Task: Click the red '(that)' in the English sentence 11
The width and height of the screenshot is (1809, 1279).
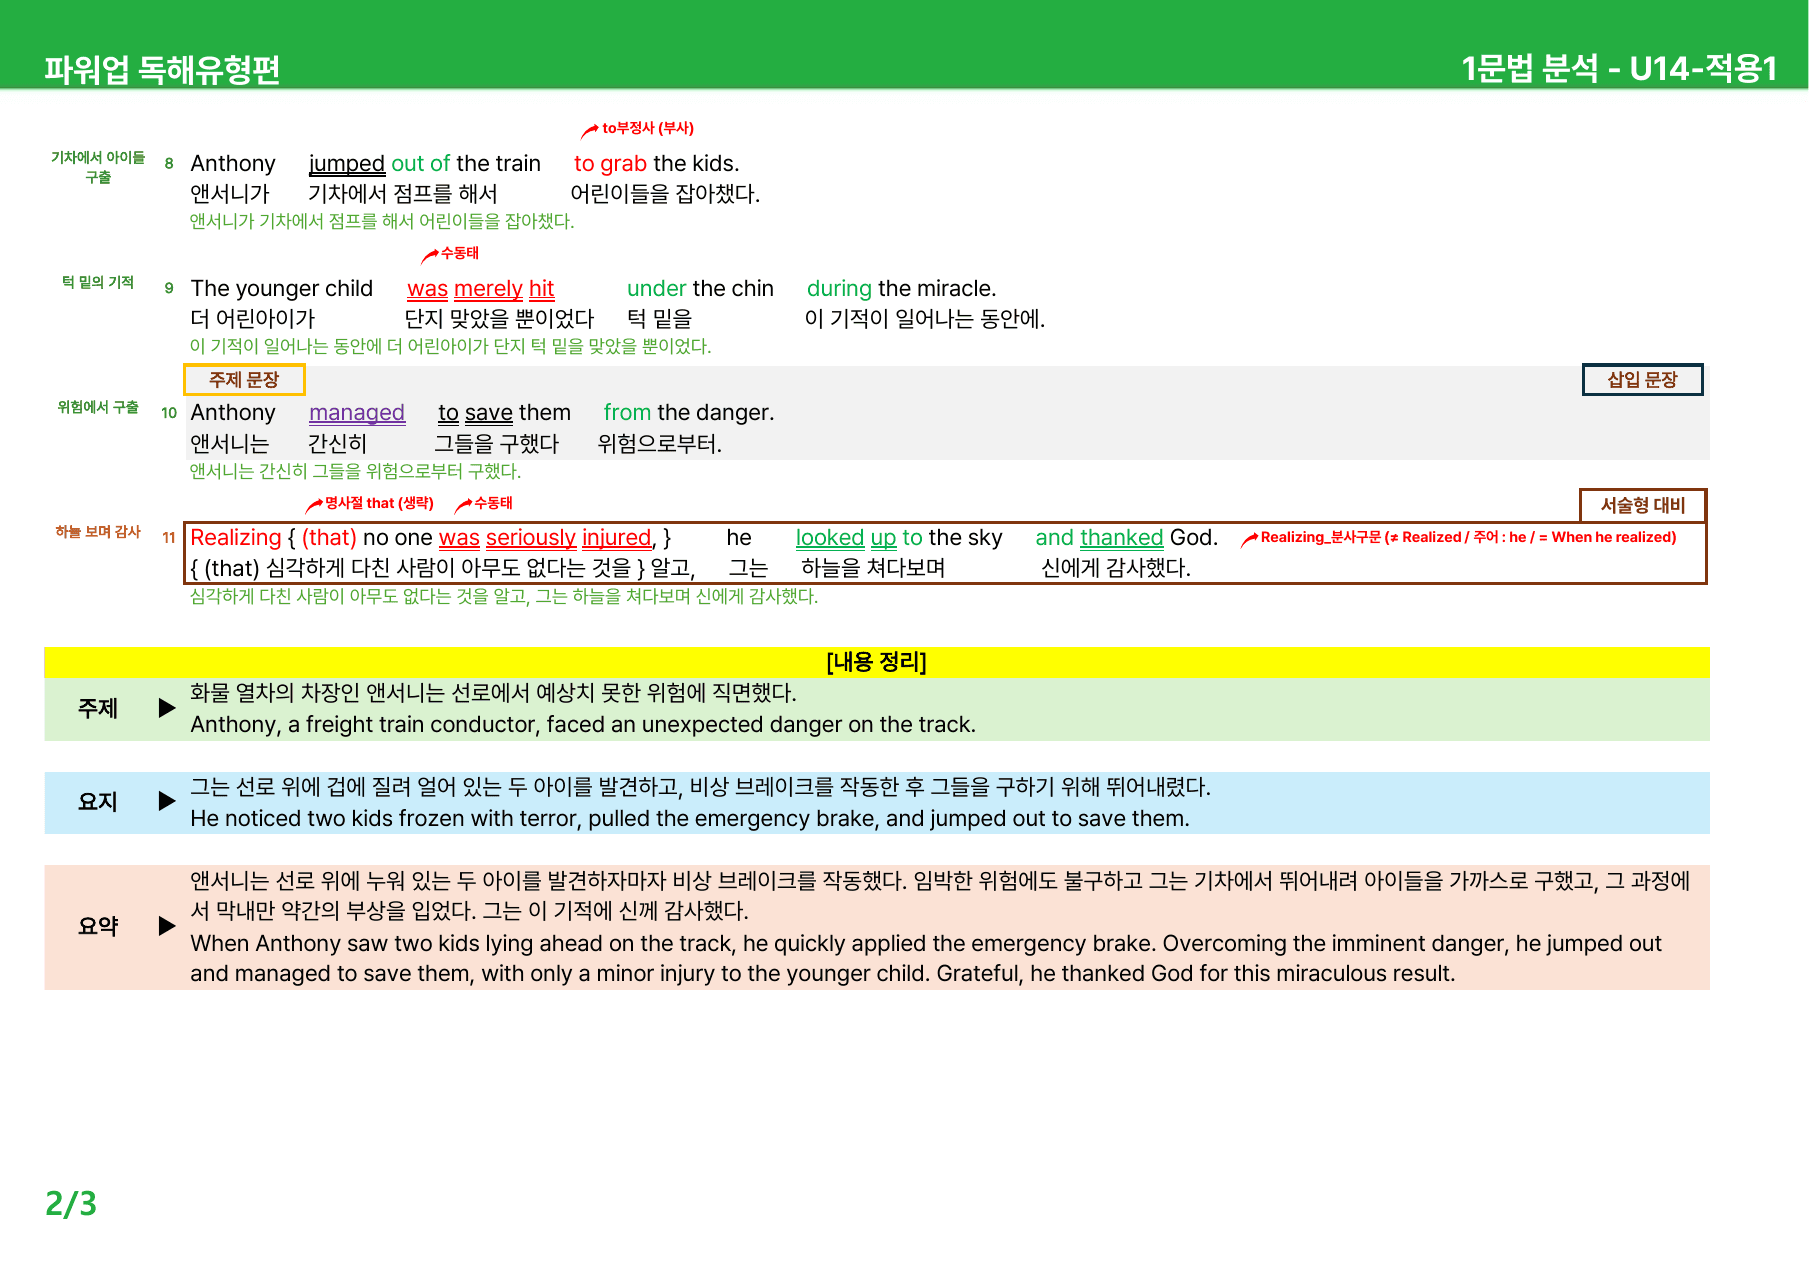Action: 329,538
